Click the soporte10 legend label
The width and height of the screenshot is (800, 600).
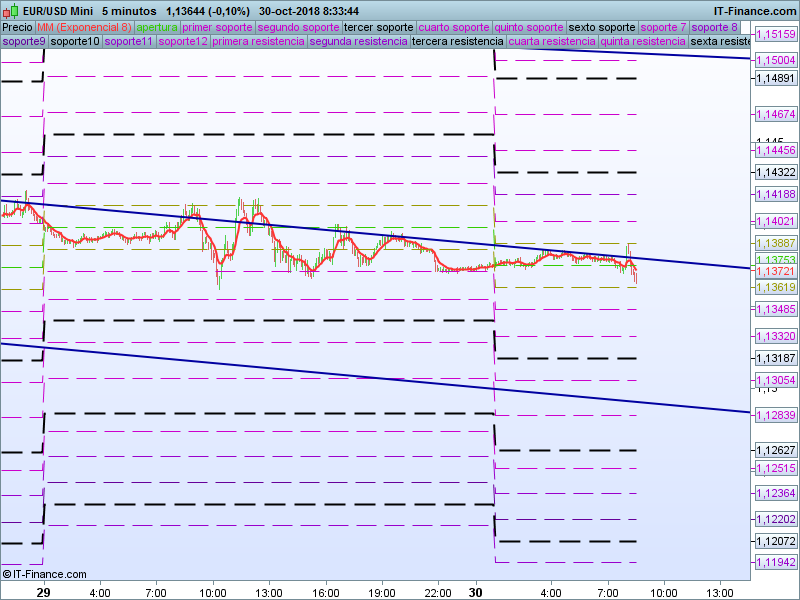click(x=75, y=42)
